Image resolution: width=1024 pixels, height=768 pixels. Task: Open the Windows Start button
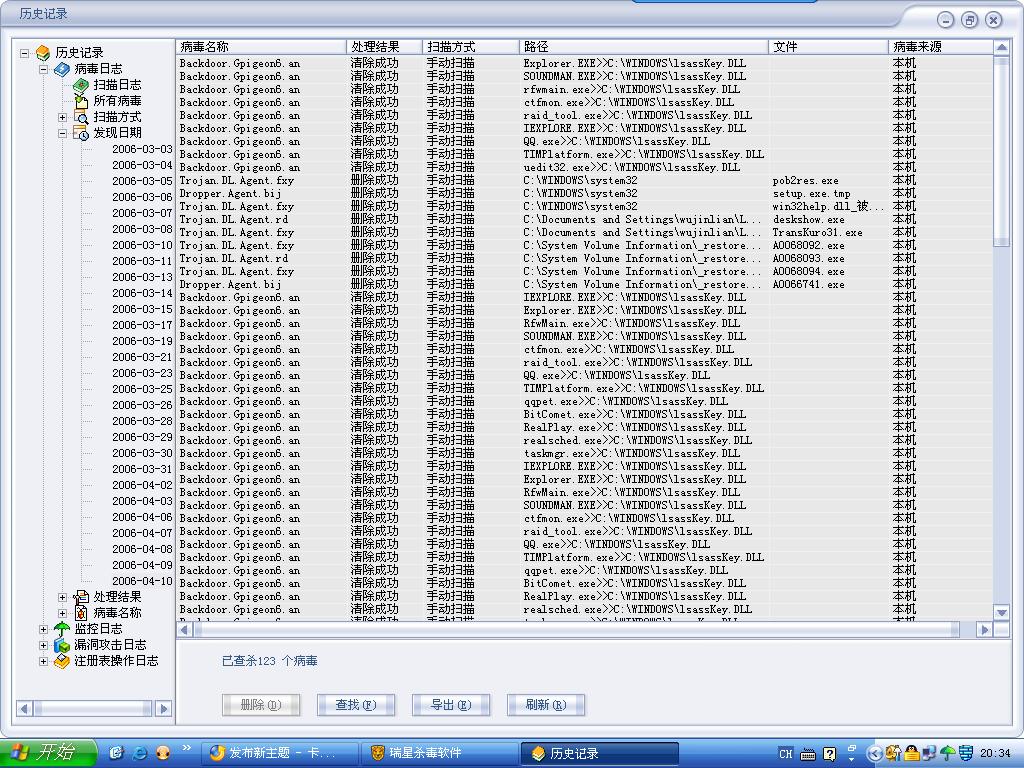point(48,753)
